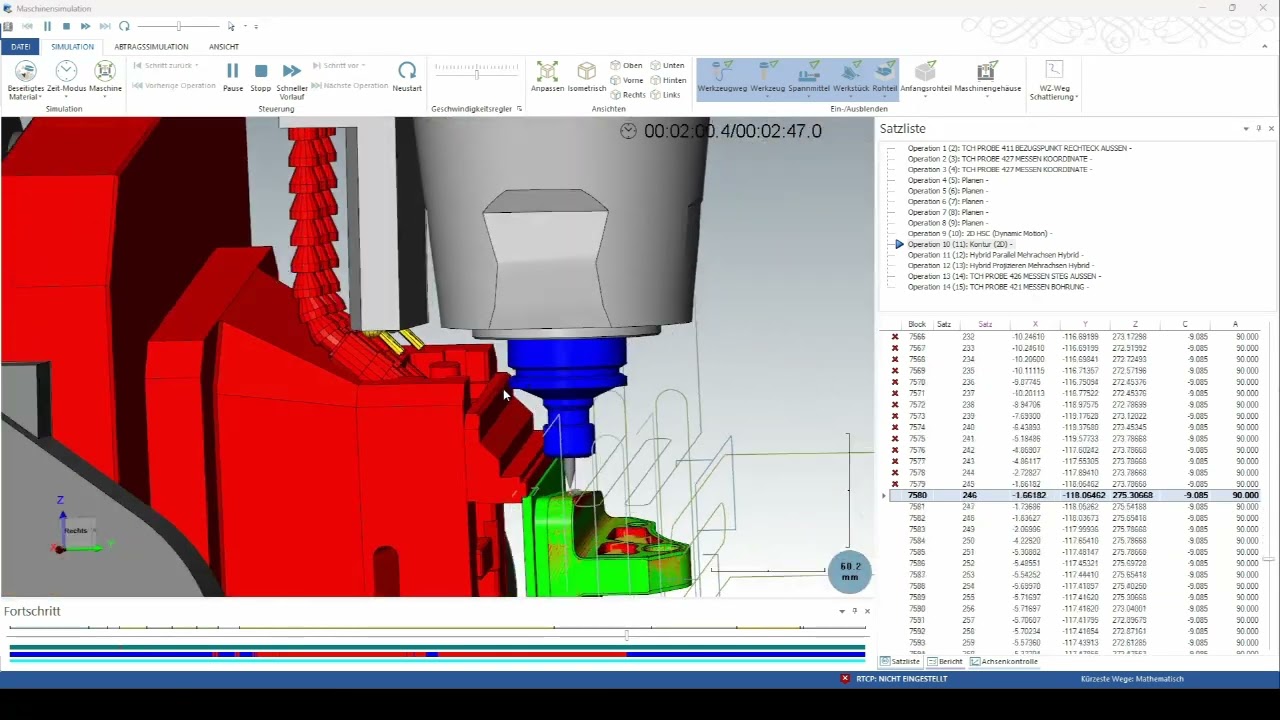
Task: Click the Zeit-Modus clock icon
Action: [x=66, y=71]
